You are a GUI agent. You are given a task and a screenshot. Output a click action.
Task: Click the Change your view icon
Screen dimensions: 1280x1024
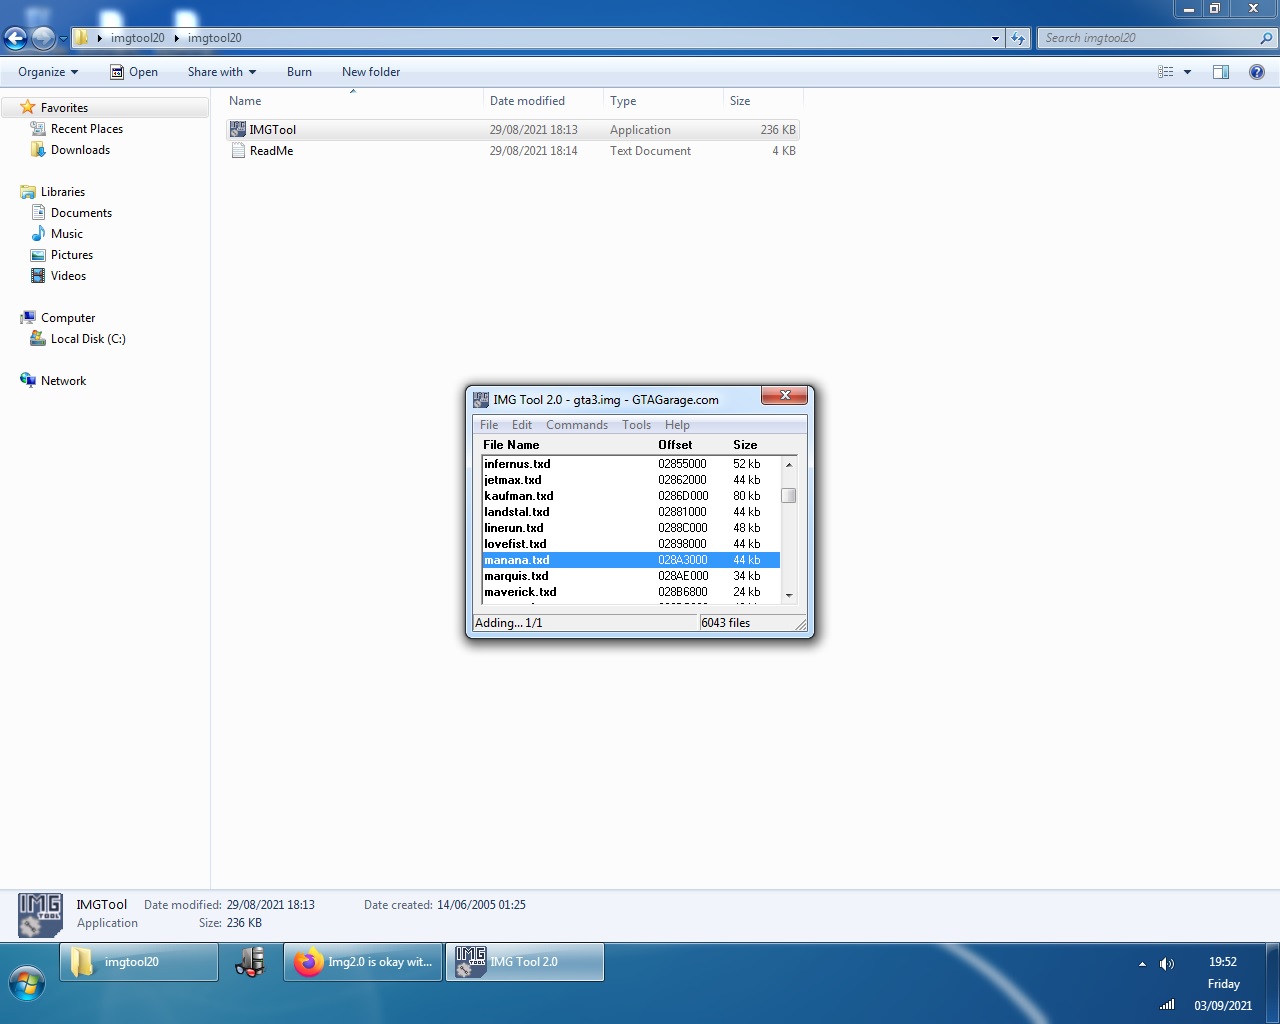coord(1165,72)
